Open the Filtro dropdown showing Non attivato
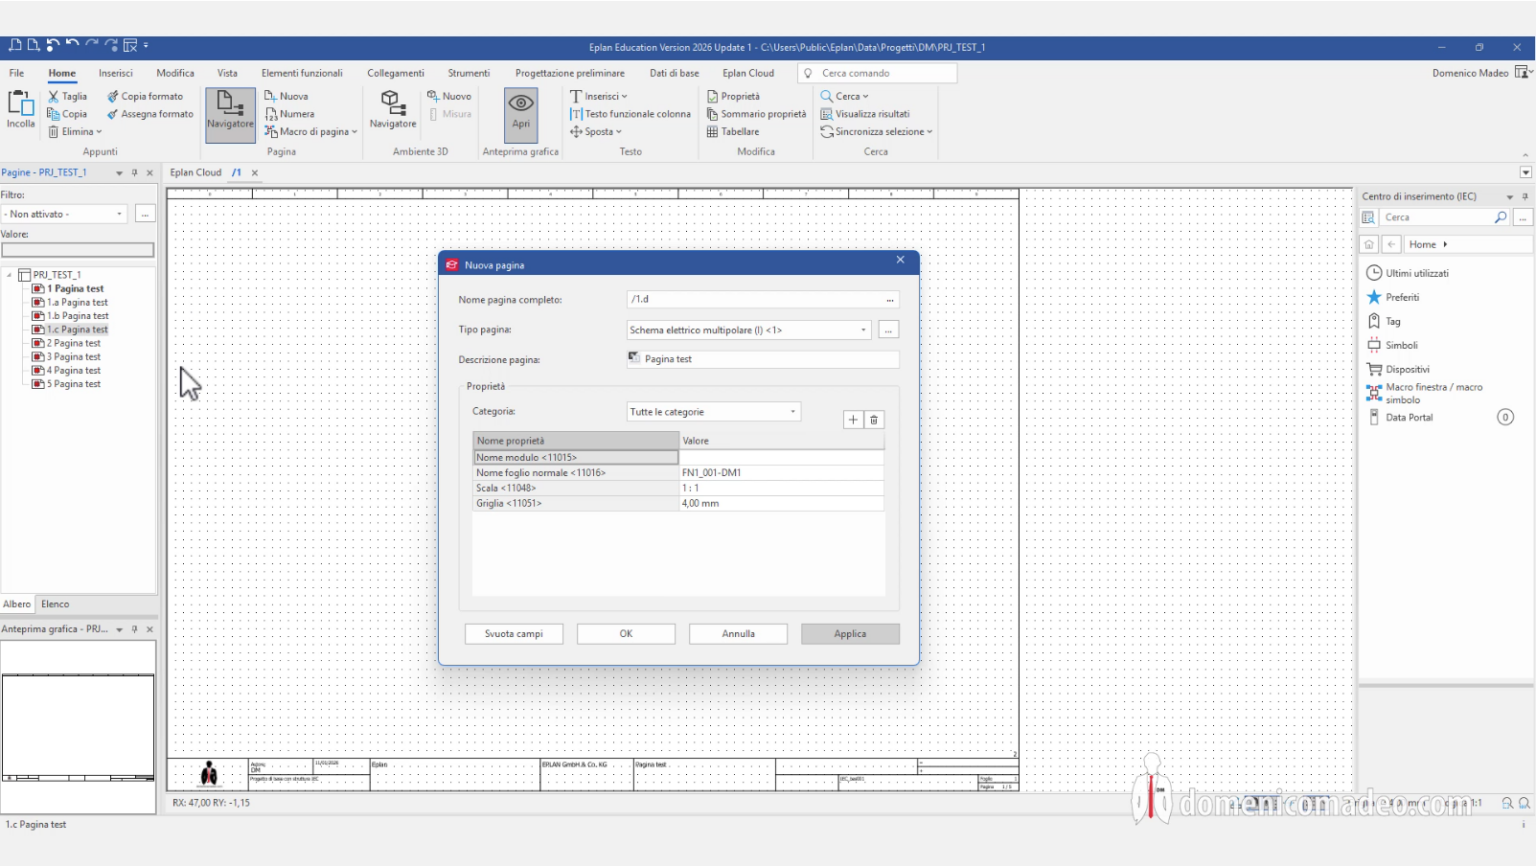The height and width of the screenshot is (866, 1536). pyautogui.click(x=119, y=213)
